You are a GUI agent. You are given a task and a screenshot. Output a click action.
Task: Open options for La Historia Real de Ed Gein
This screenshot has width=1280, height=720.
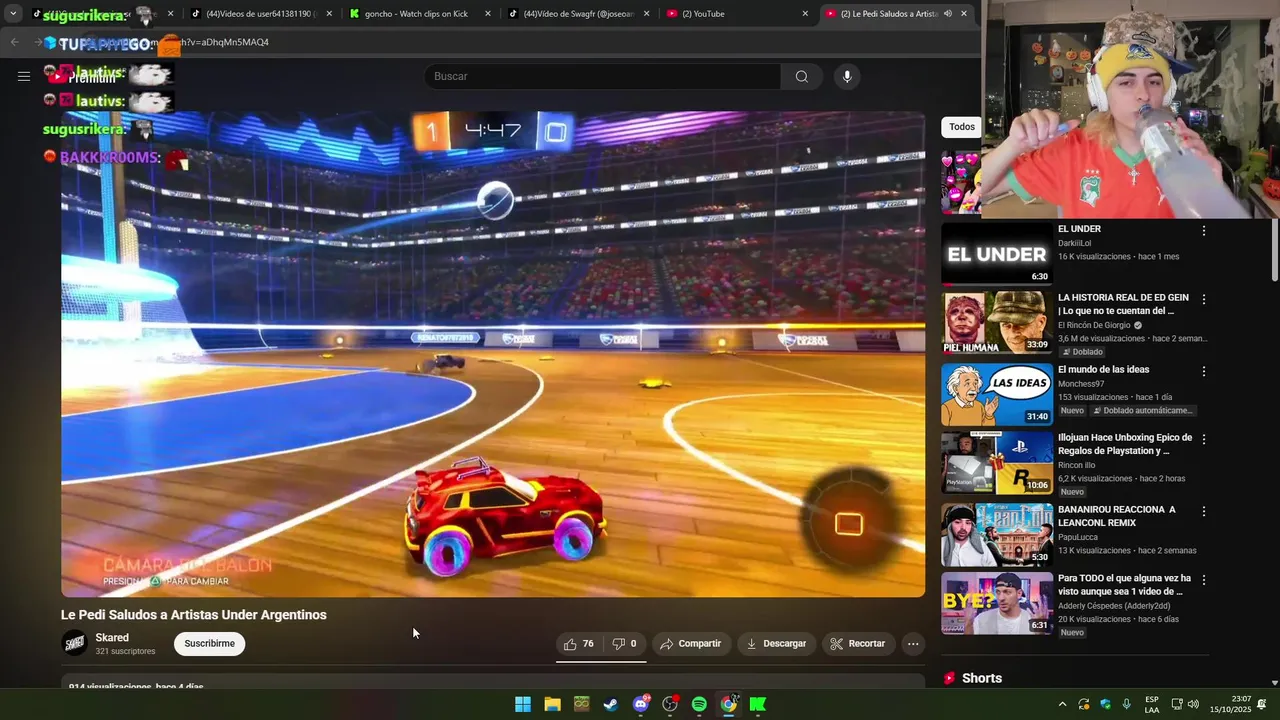click(1204, 299)
